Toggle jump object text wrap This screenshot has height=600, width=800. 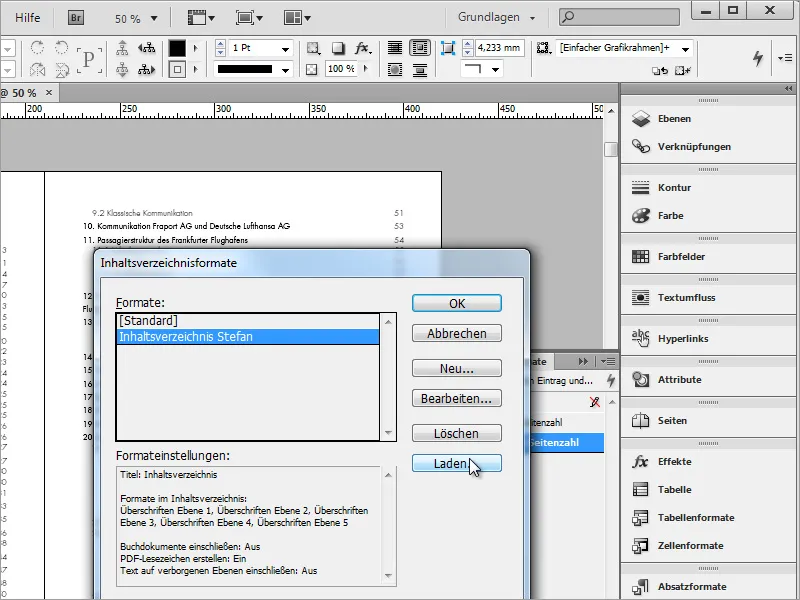point(419,69)
